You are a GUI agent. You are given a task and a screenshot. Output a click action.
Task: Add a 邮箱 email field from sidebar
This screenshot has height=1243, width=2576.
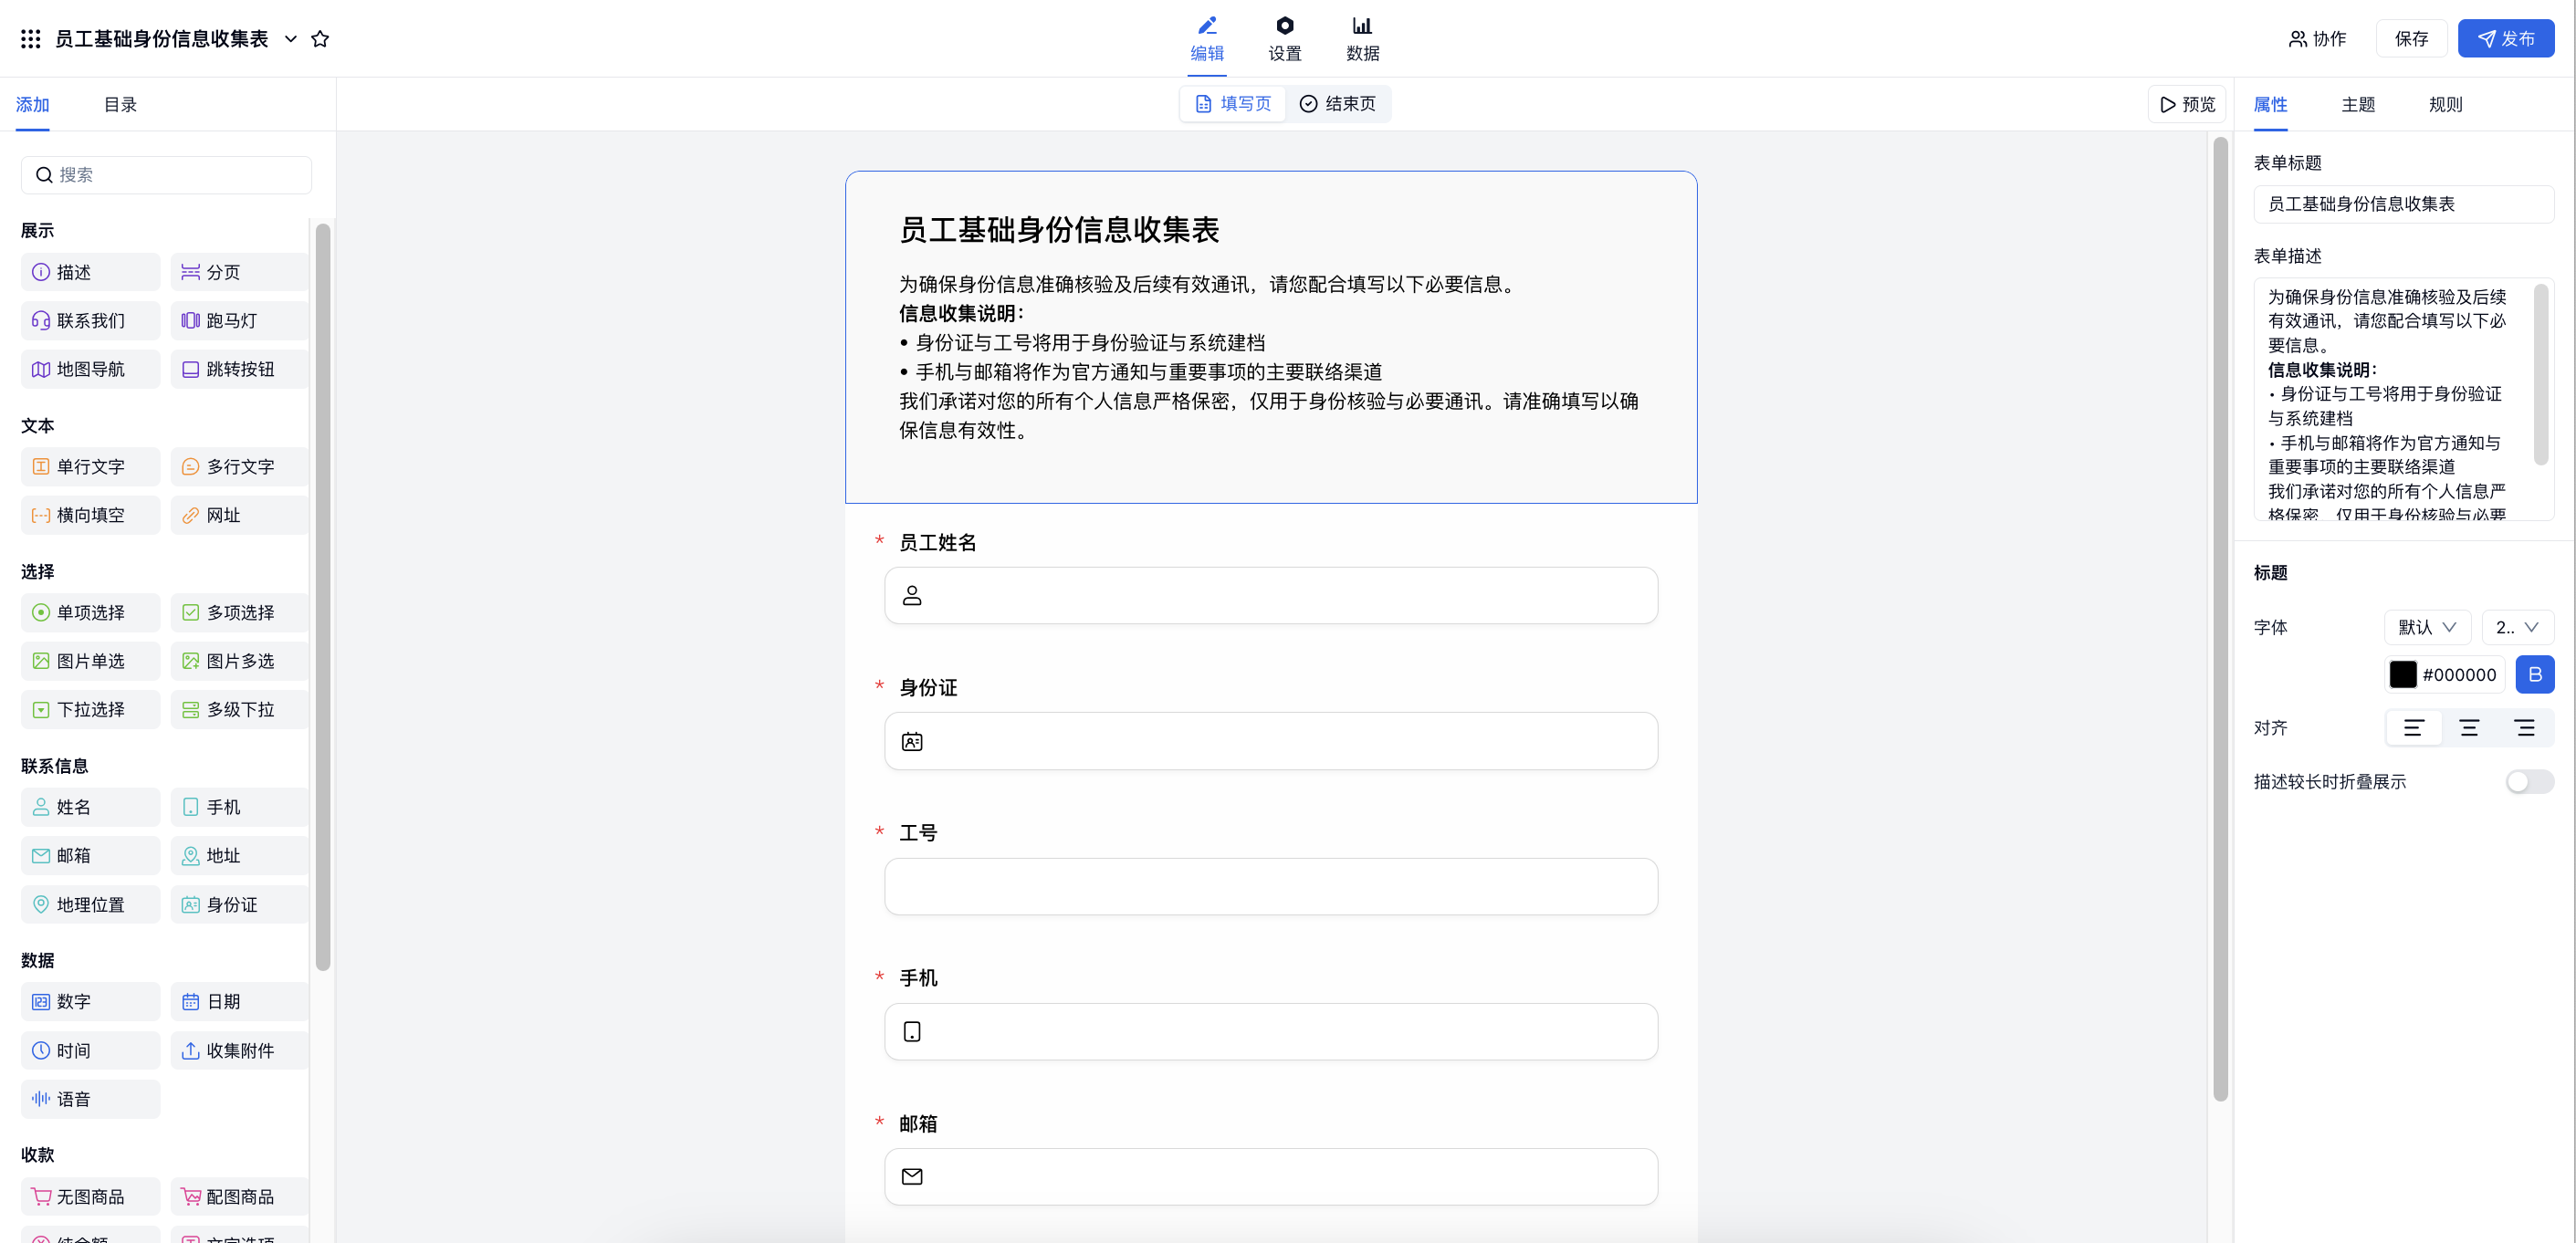[90, 855]
